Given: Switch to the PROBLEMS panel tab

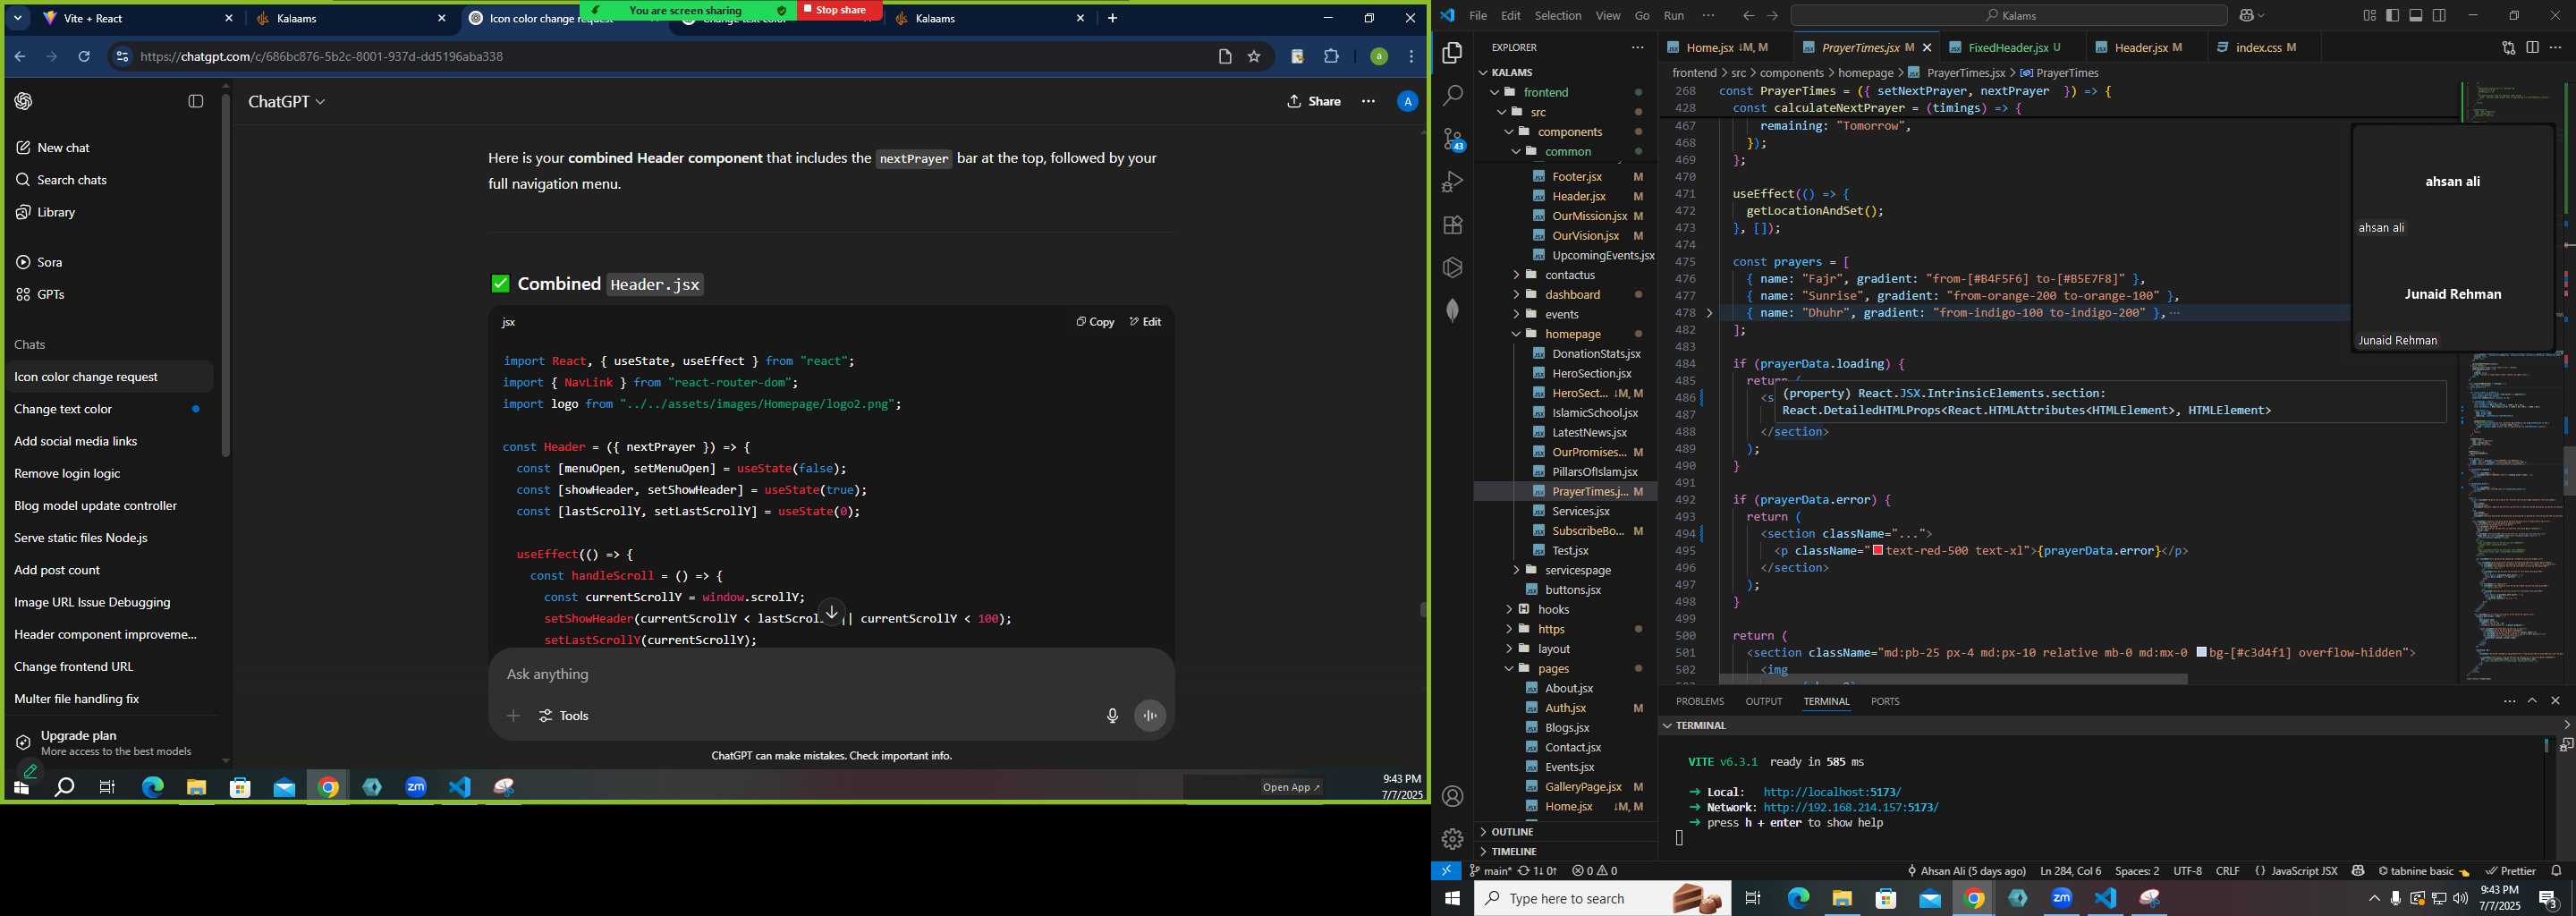Looking at the screenshot, I should pos(1699,701).
